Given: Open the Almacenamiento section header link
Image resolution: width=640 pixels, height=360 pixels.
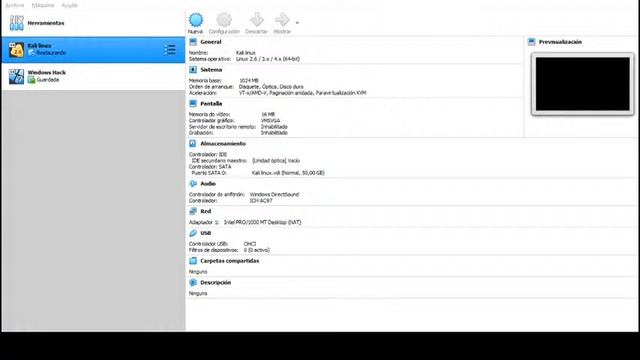Looking at the screenshot, I should [x=223, y=144].
